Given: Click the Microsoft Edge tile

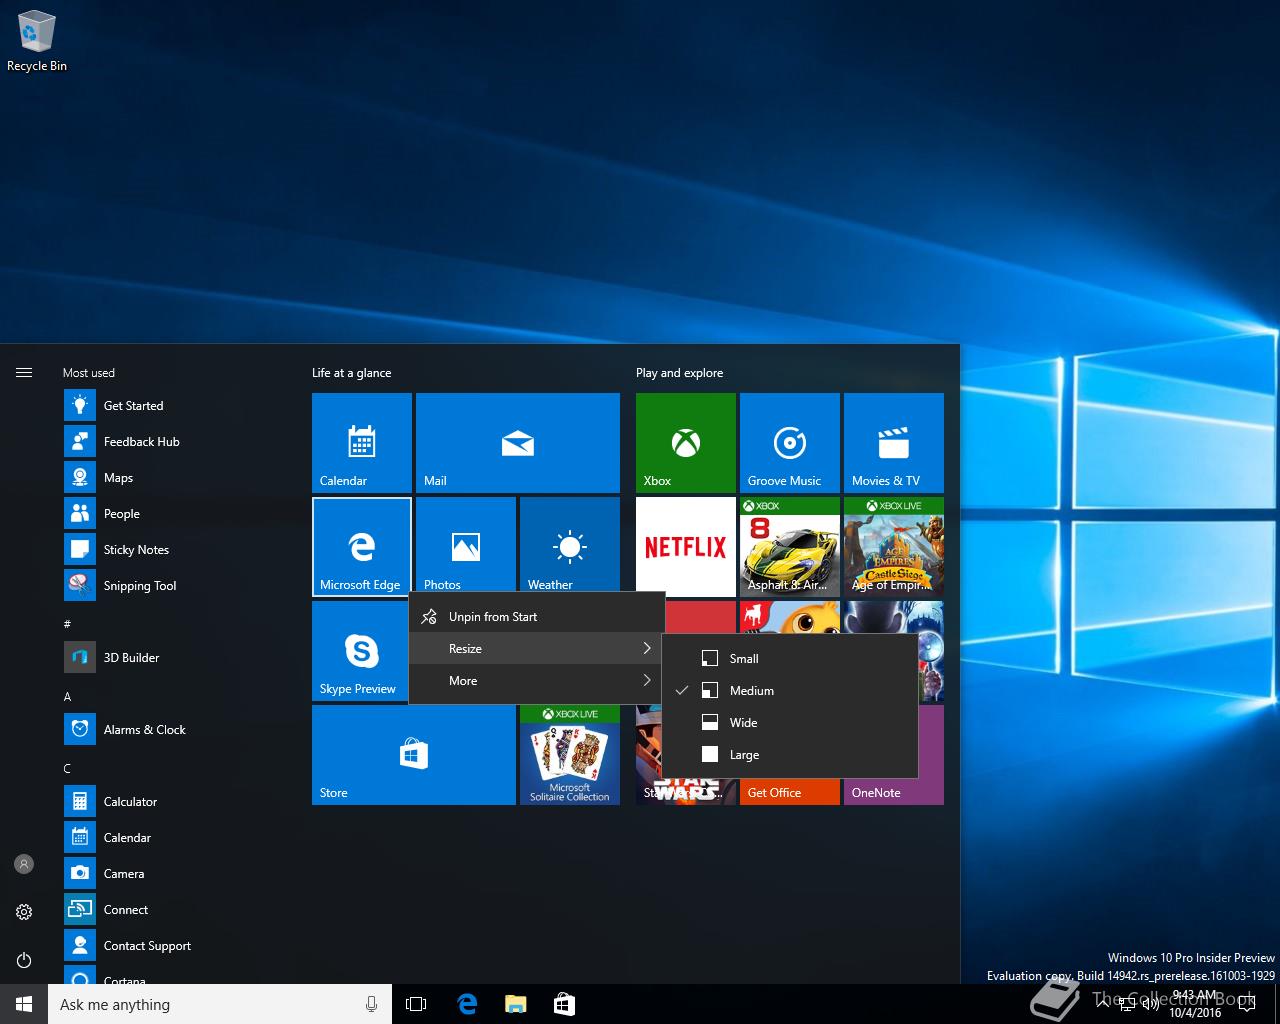Looking at the screenshot, I should pos(362,547).
